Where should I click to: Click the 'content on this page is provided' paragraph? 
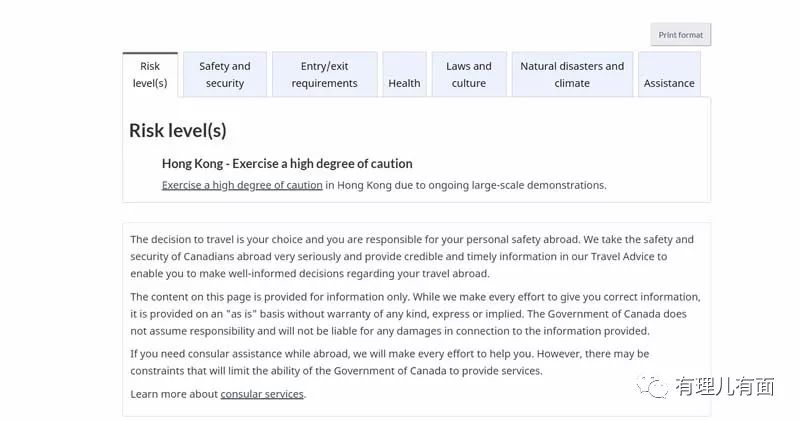pyautogui.click(x=415, y=314)
